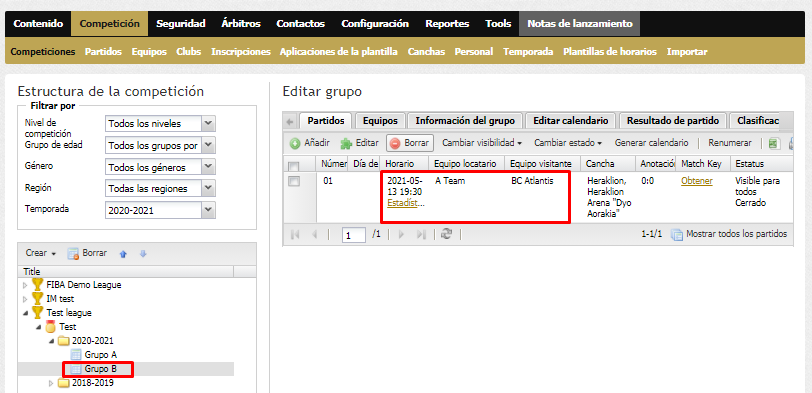Click the Editar puzzle icon
812x393 pixels.
(x=346, y=143)
